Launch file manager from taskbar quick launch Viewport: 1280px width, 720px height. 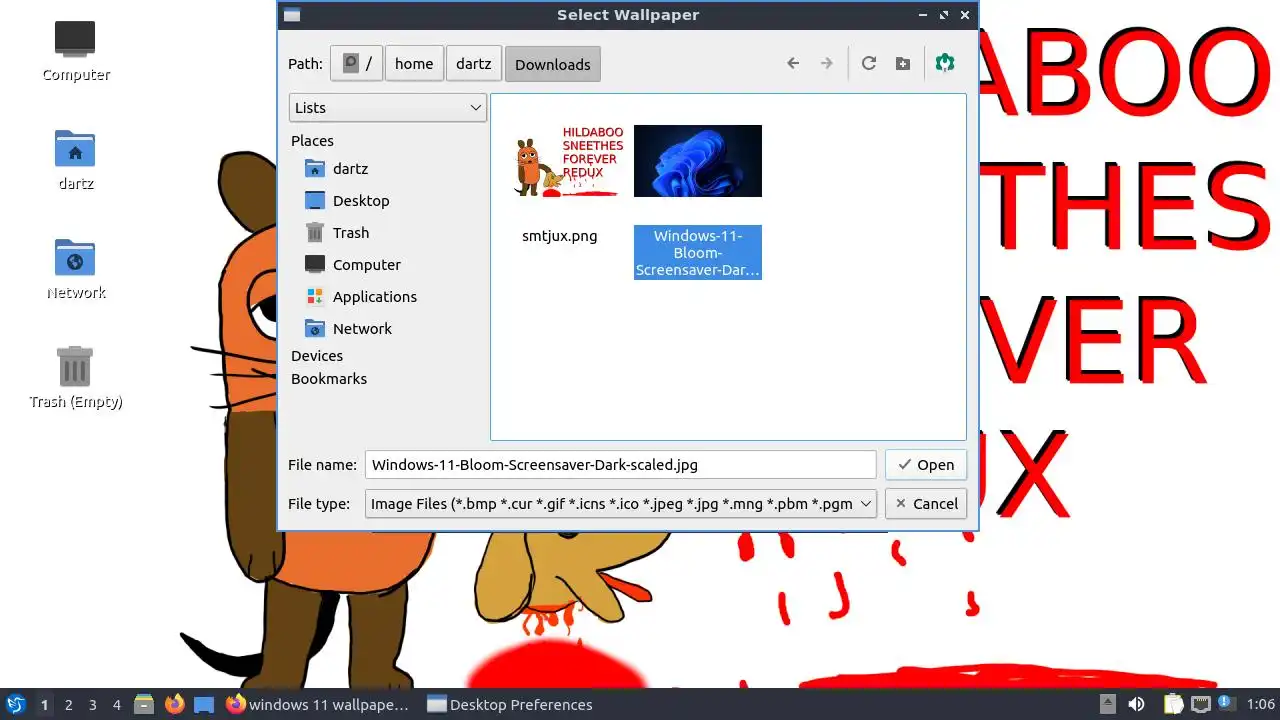(x=144, y=705)
